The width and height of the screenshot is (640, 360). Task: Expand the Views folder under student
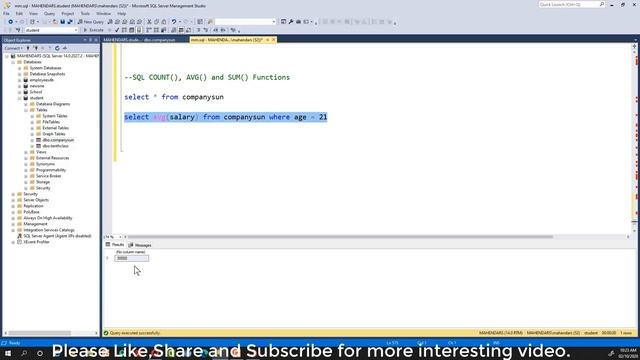point(26,152)
